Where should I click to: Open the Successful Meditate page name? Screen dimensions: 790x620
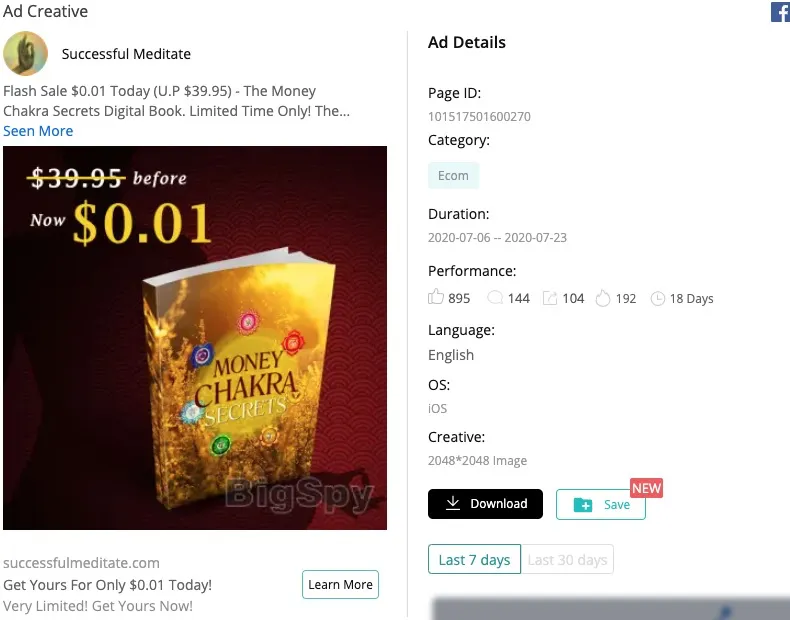point(126,54)
